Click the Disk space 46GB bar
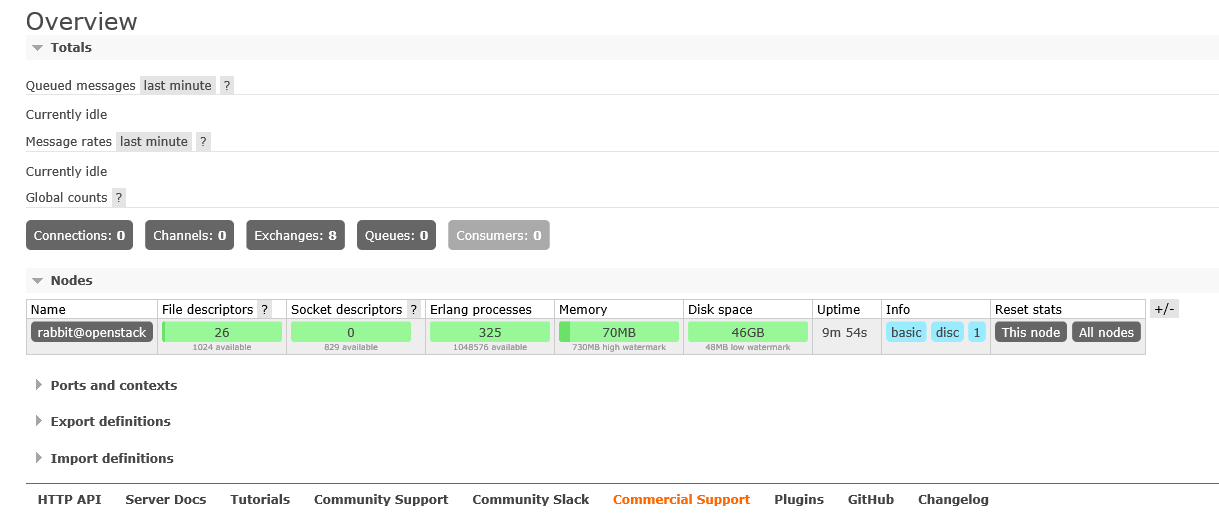Image resolution: width=1219 pixels, height=526 pixels. [748, 332]
